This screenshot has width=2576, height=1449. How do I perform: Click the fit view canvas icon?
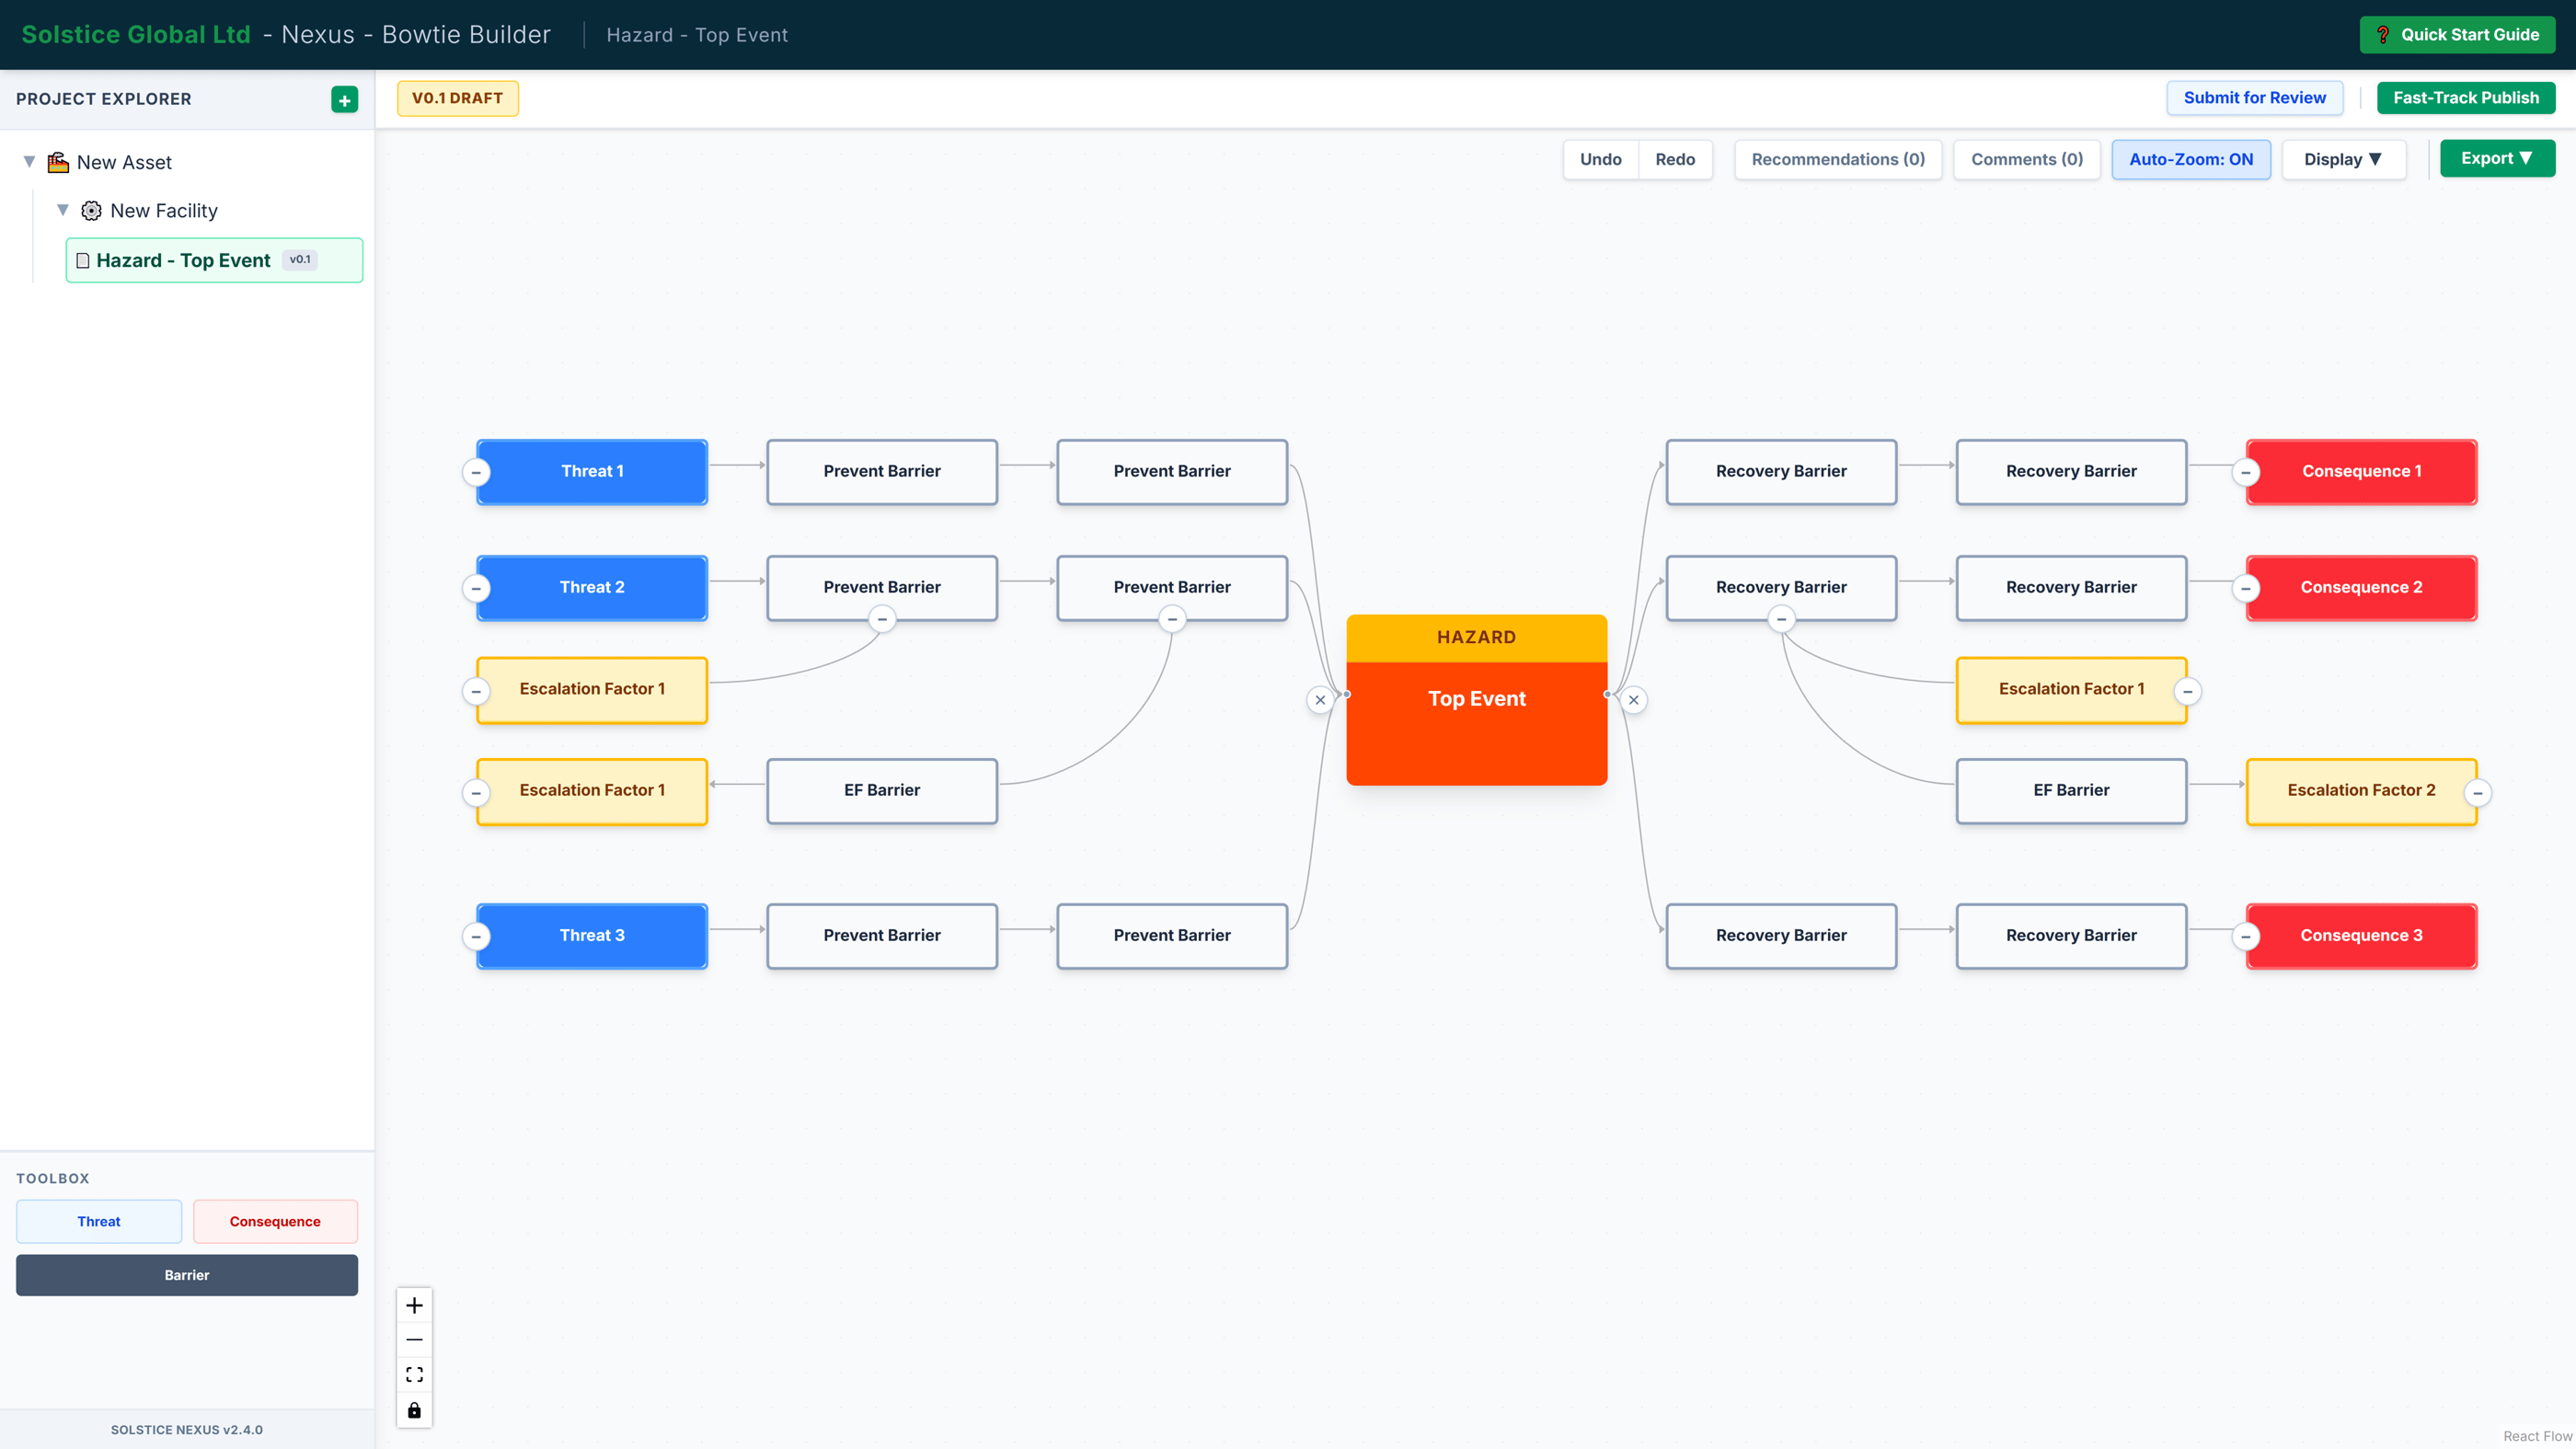[x=414, y=1375]
